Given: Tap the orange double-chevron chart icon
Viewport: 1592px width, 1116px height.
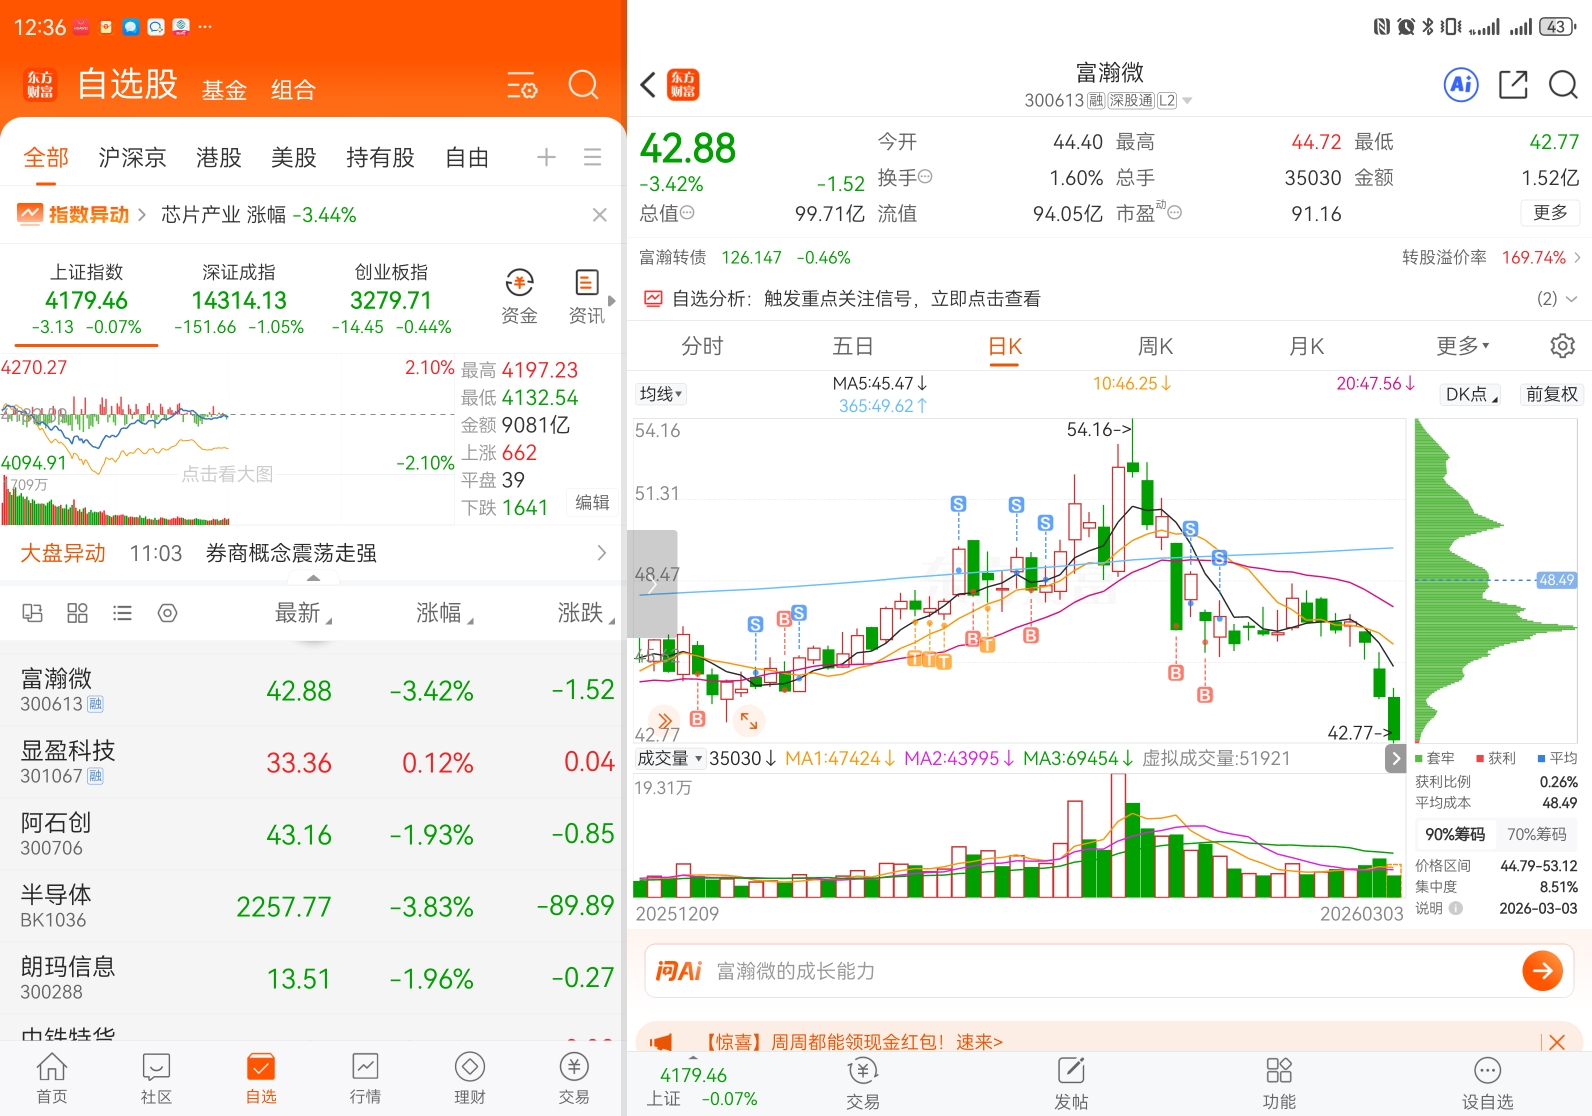Looking at the screenshot, I should point(664,720).
